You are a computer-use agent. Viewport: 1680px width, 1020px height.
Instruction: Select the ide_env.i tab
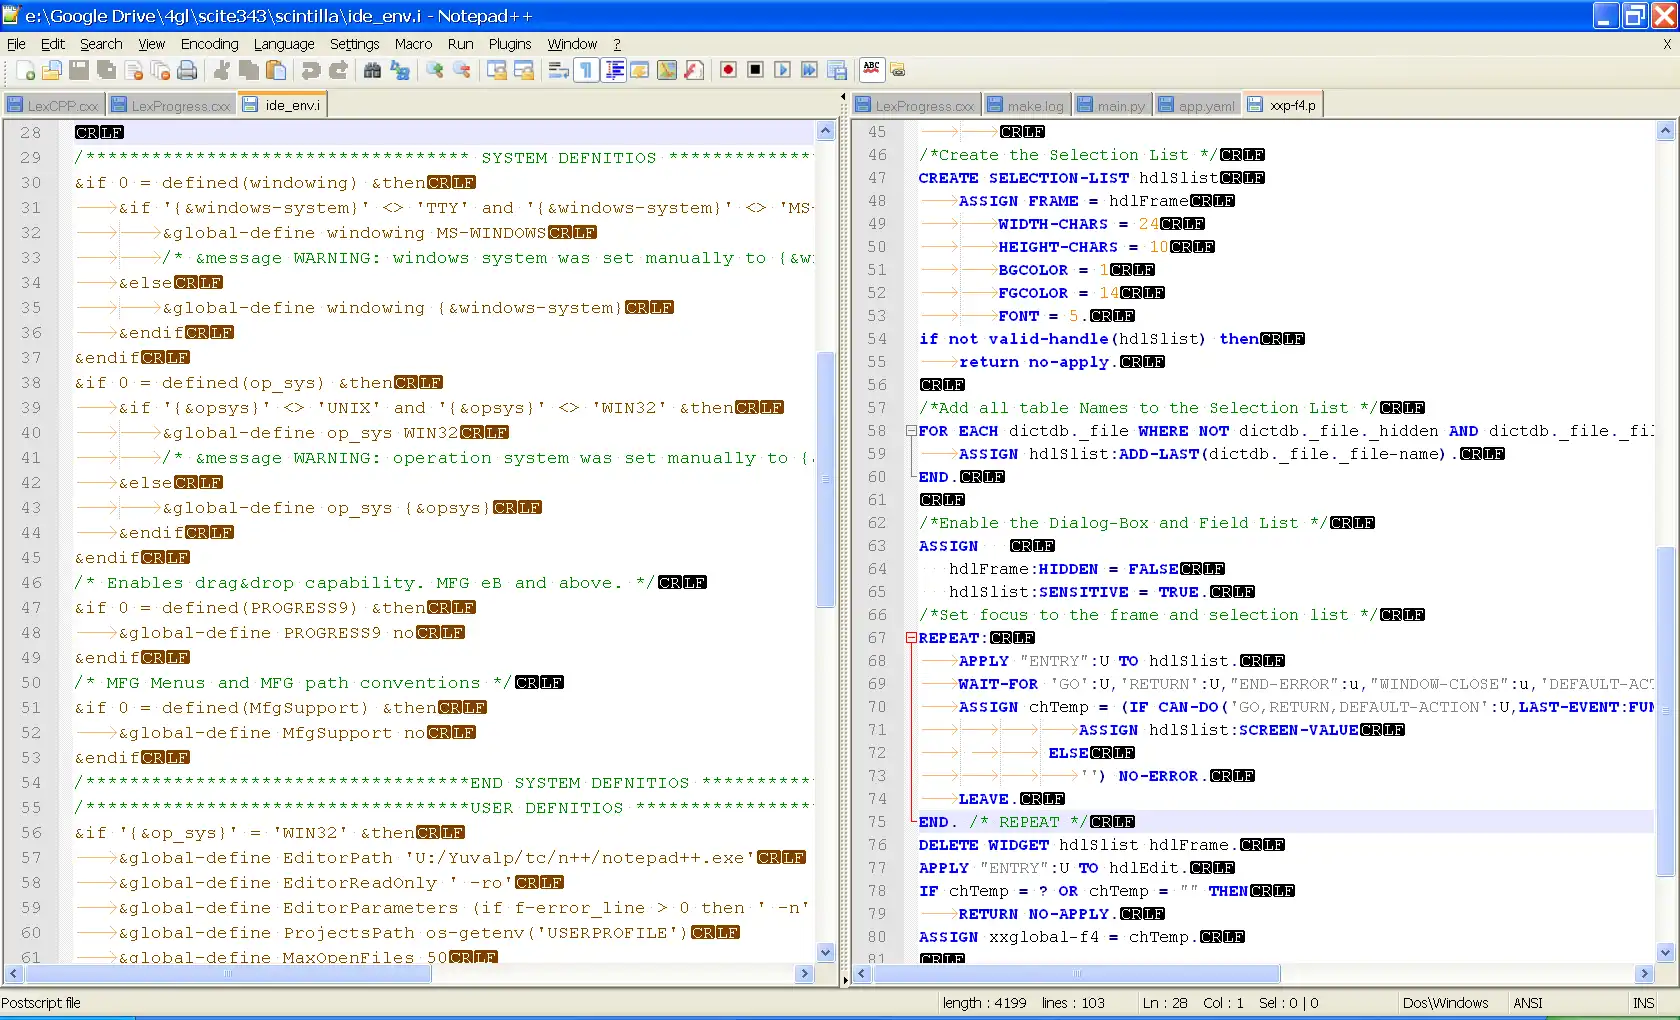(282, 104)
